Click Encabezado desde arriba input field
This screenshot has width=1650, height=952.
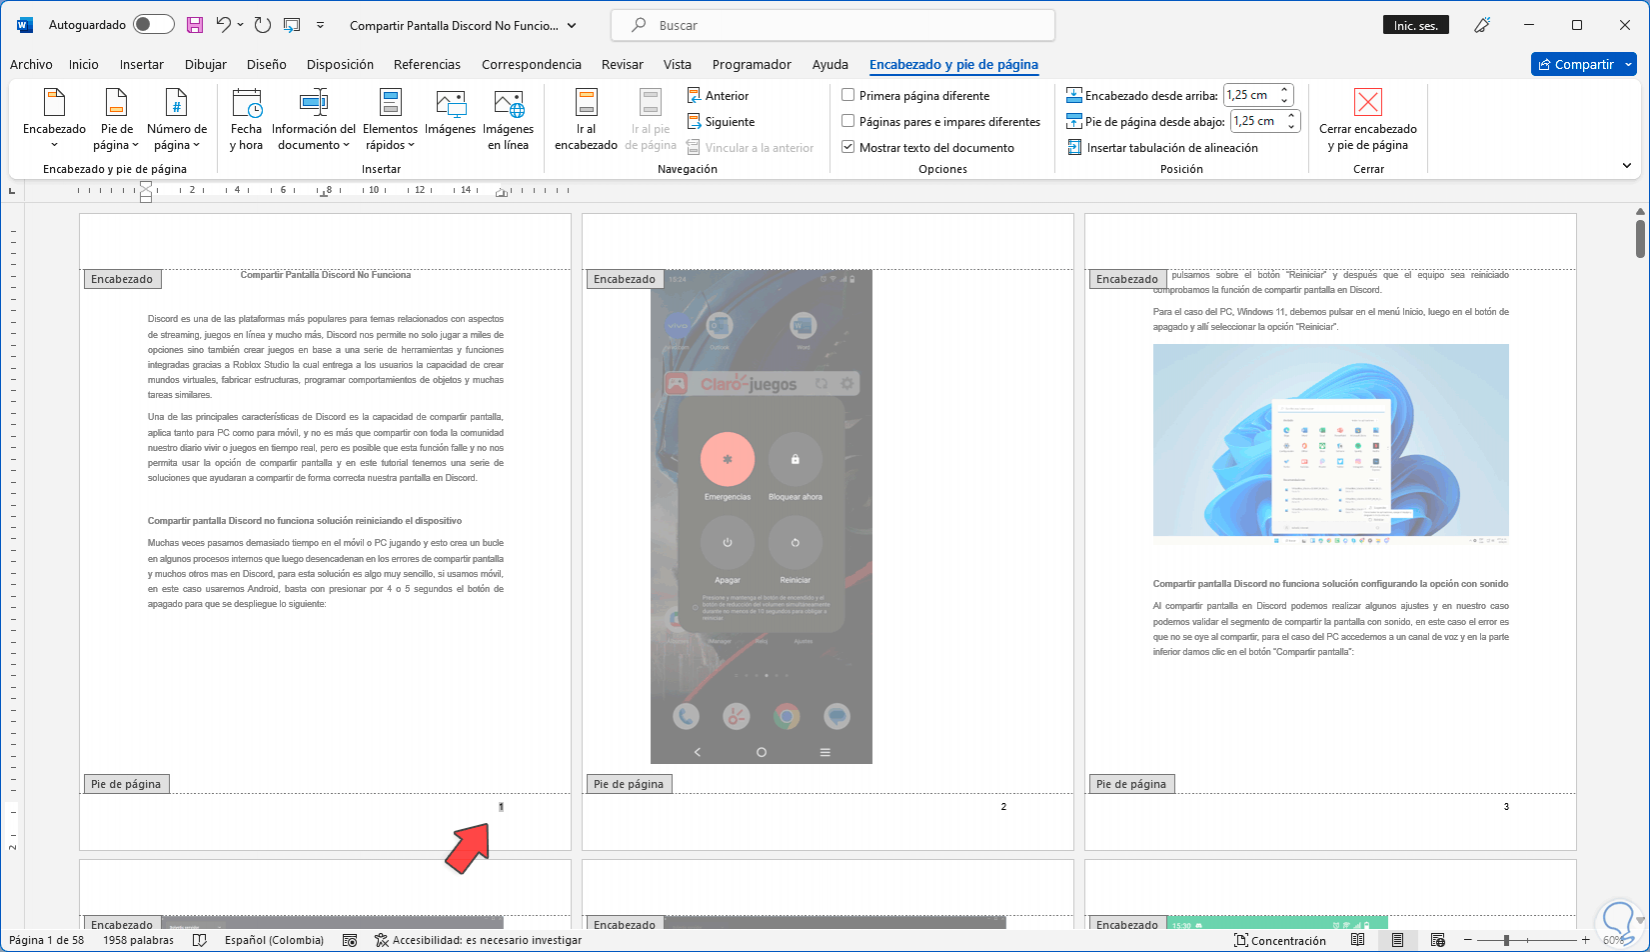pos(1250,96)
